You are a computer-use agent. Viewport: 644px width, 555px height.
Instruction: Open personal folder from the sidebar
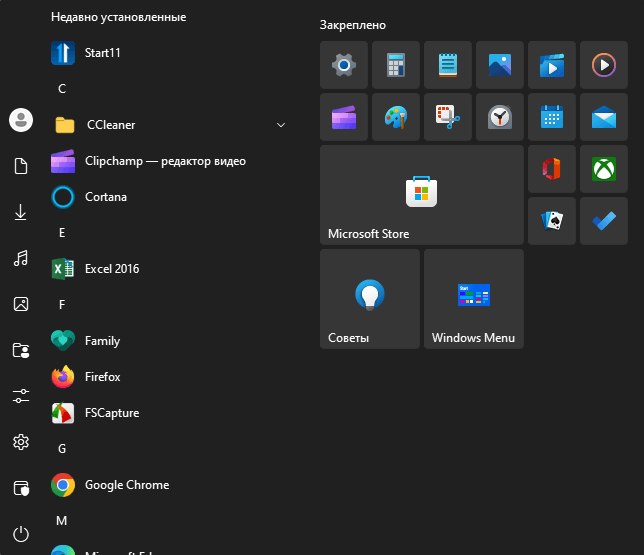coord(21,350)
